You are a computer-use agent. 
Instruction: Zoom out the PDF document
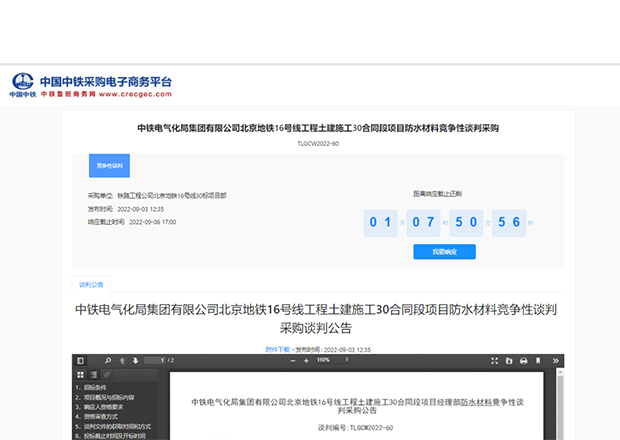click(x=293, y=361)
